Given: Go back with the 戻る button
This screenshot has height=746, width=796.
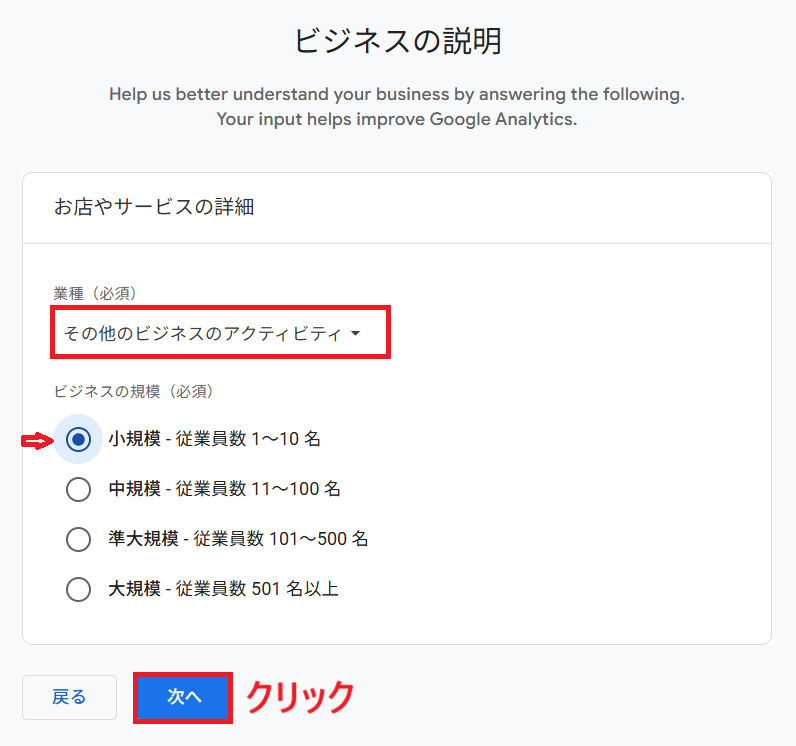Looking at the screenshot, I should 69,697.
